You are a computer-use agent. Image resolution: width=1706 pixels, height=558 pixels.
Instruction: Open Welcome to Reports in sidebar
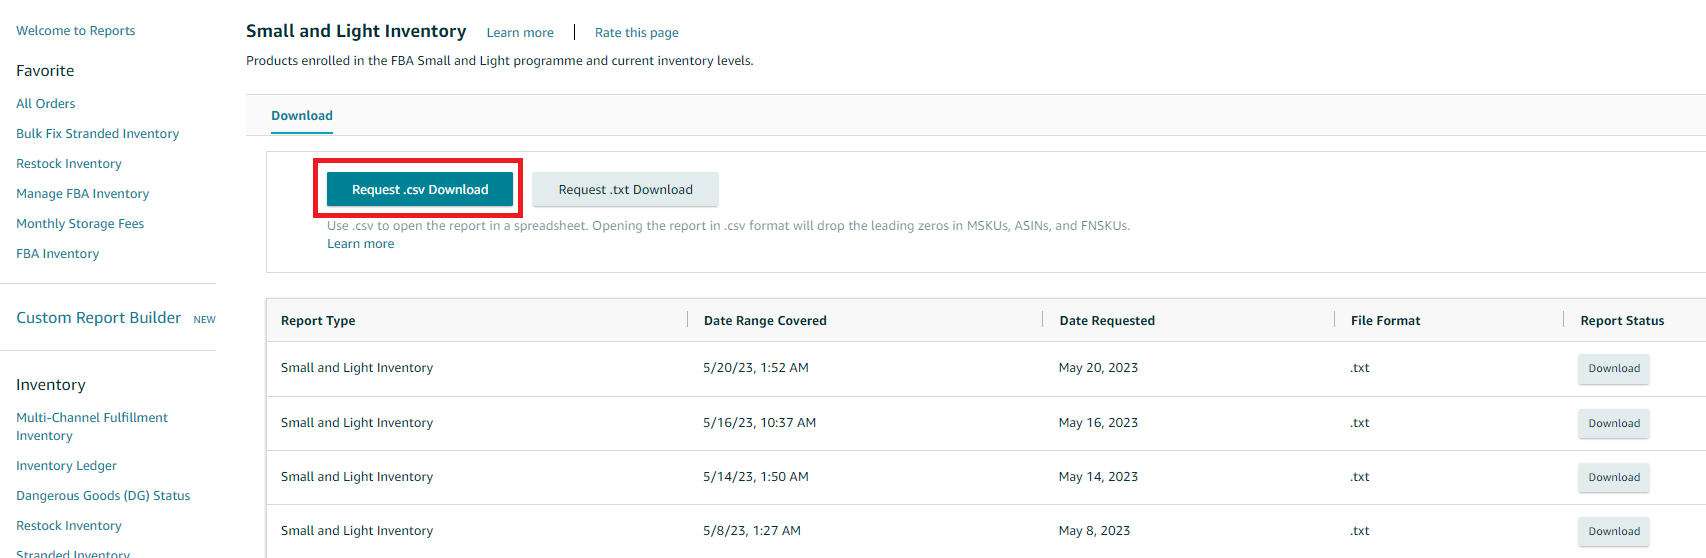(76, 31)
